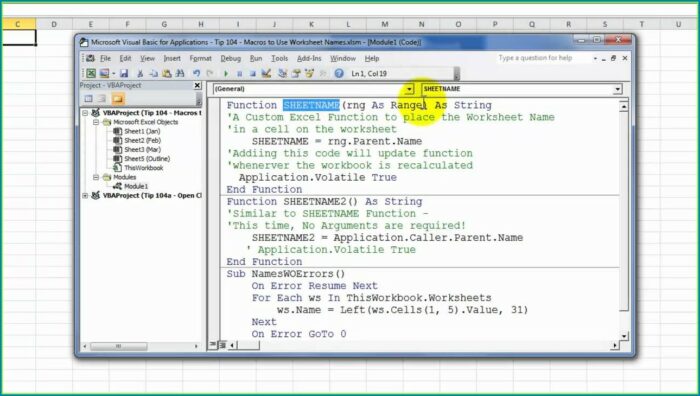The height and width of the screenshot is (396, 700).
Task: Open the Debug menu
Action: pos(230,58)
